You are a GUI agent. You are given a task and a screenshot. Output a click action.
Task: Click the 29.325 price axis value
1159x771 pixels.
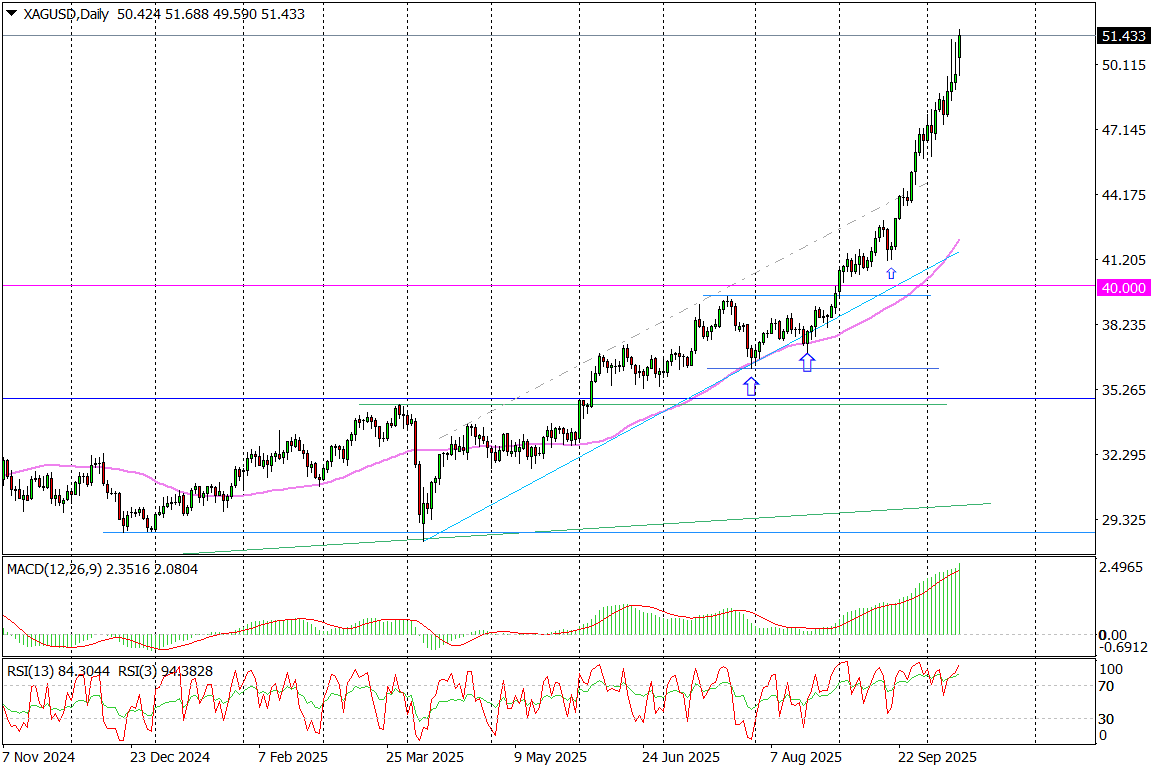(1122, 520)
